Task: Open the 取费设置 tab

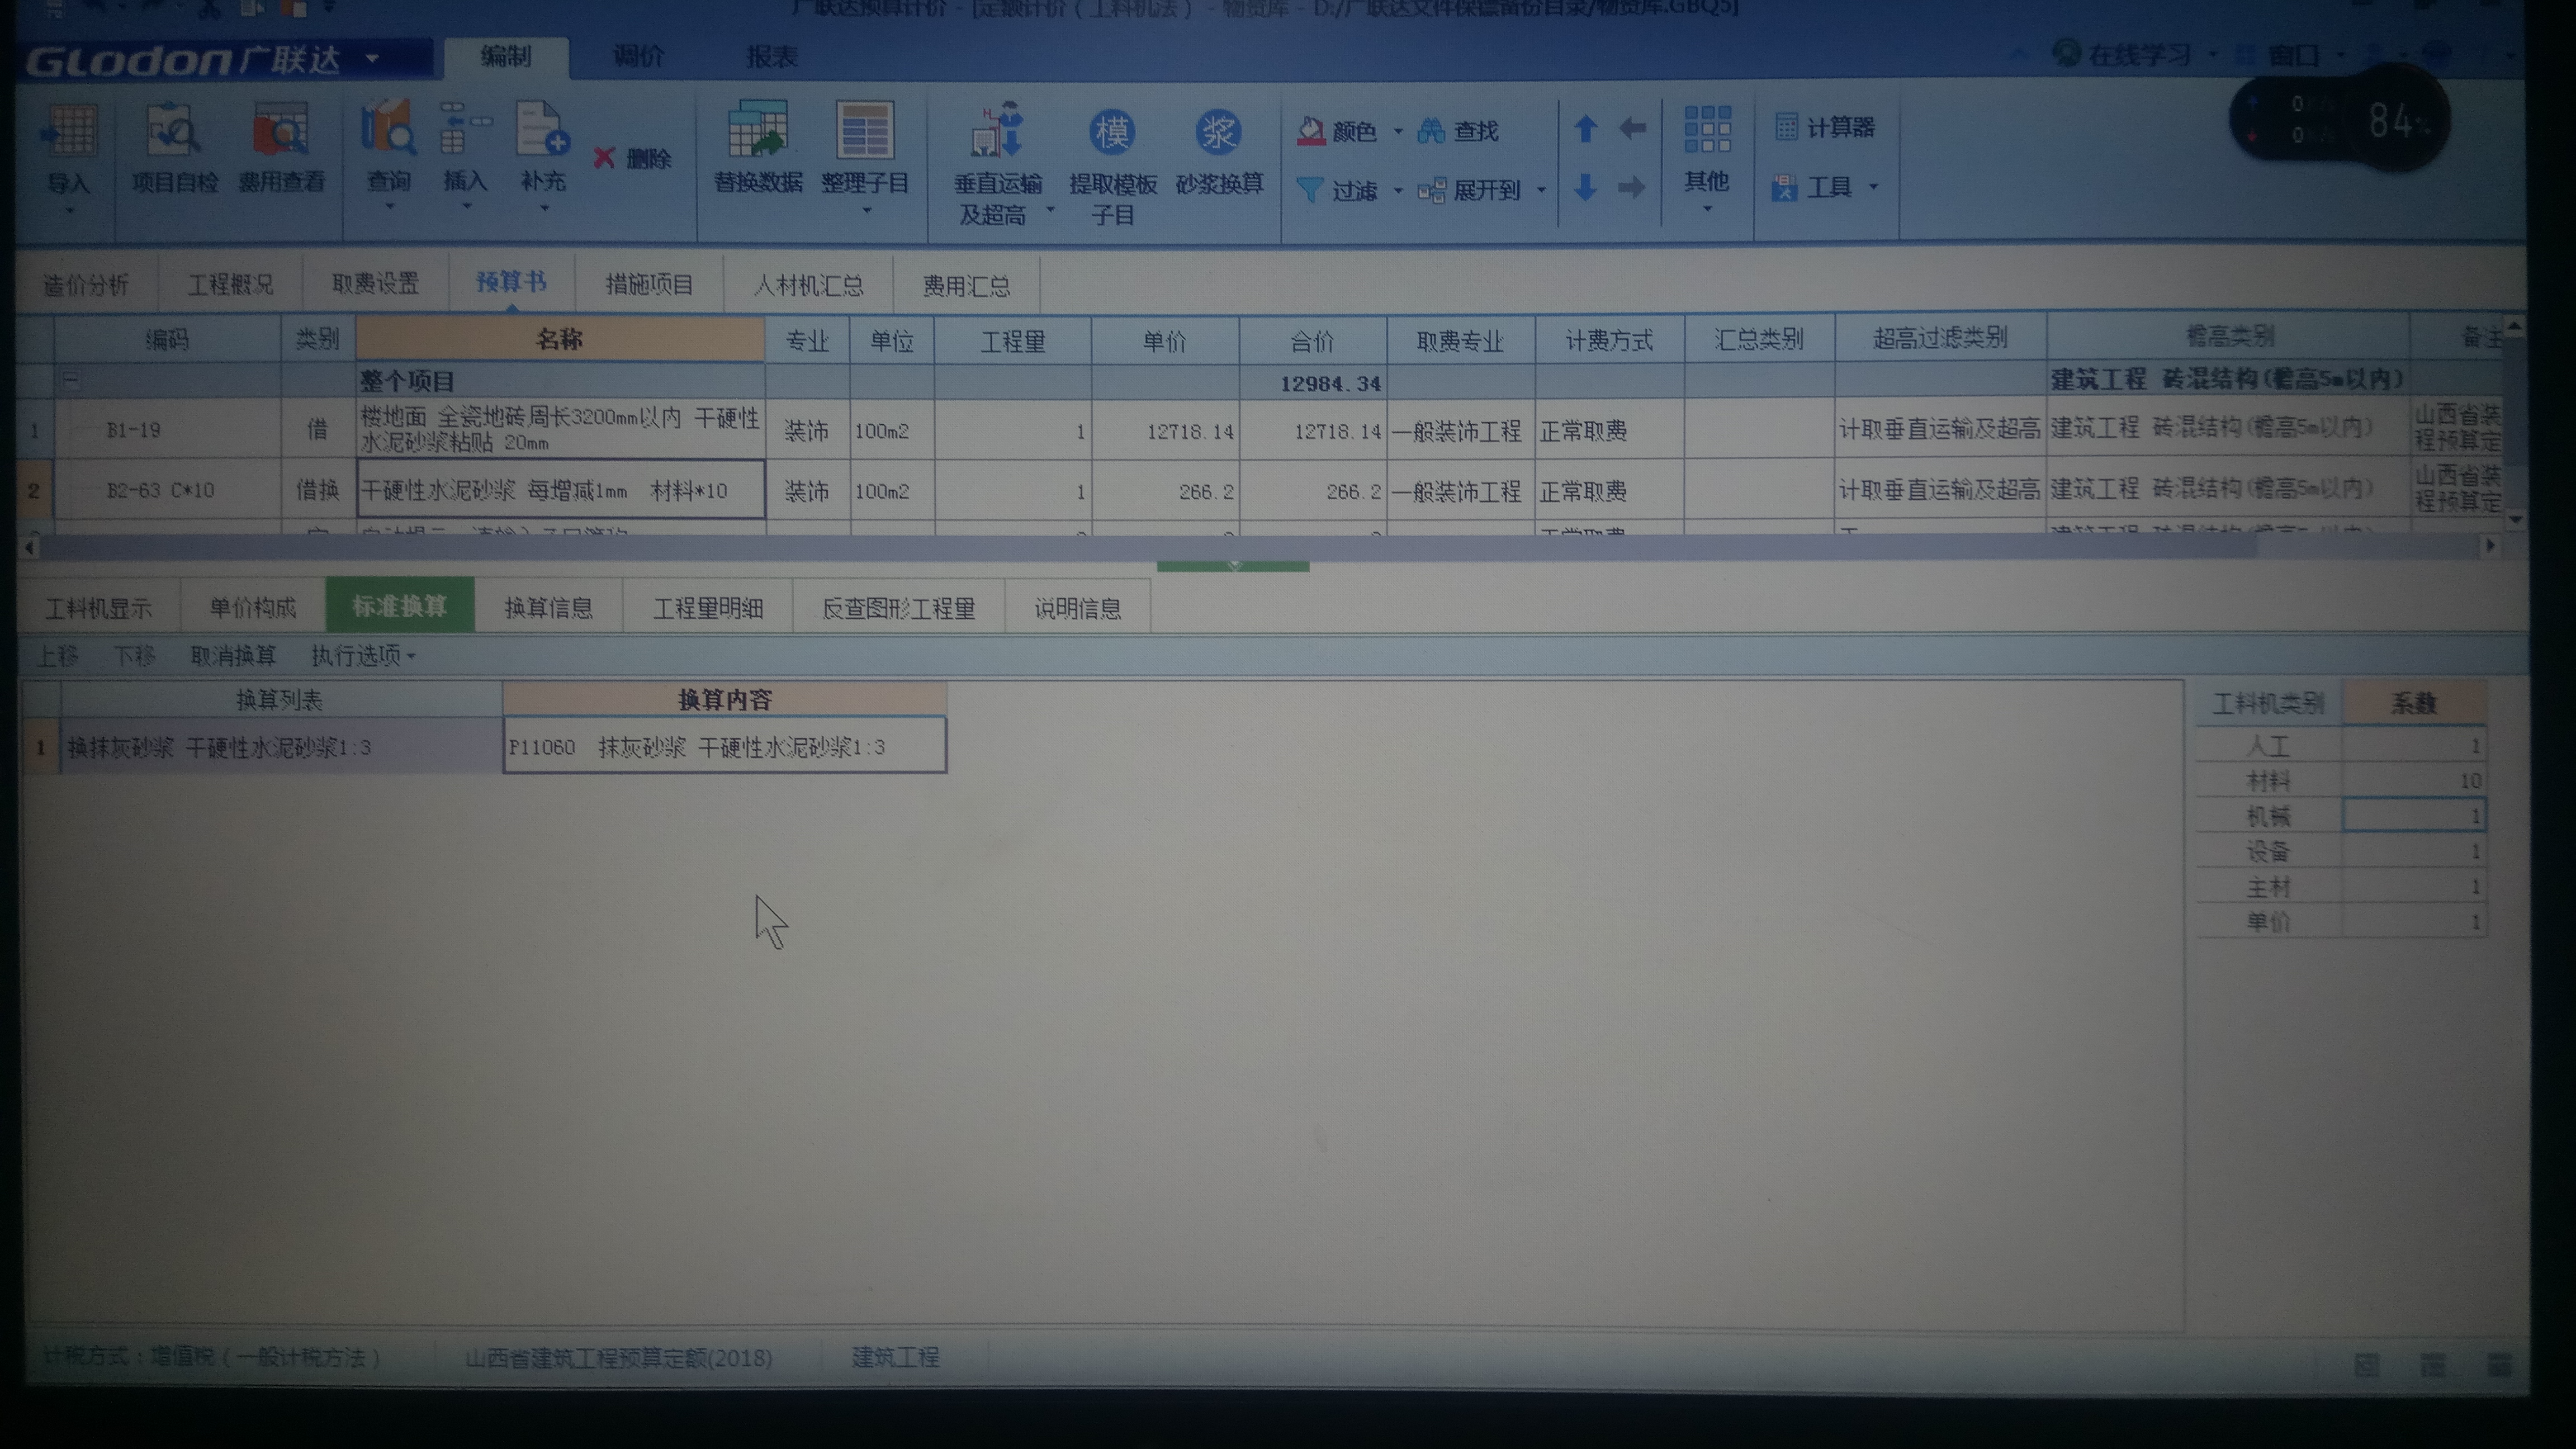Action: tap(375, 285)
